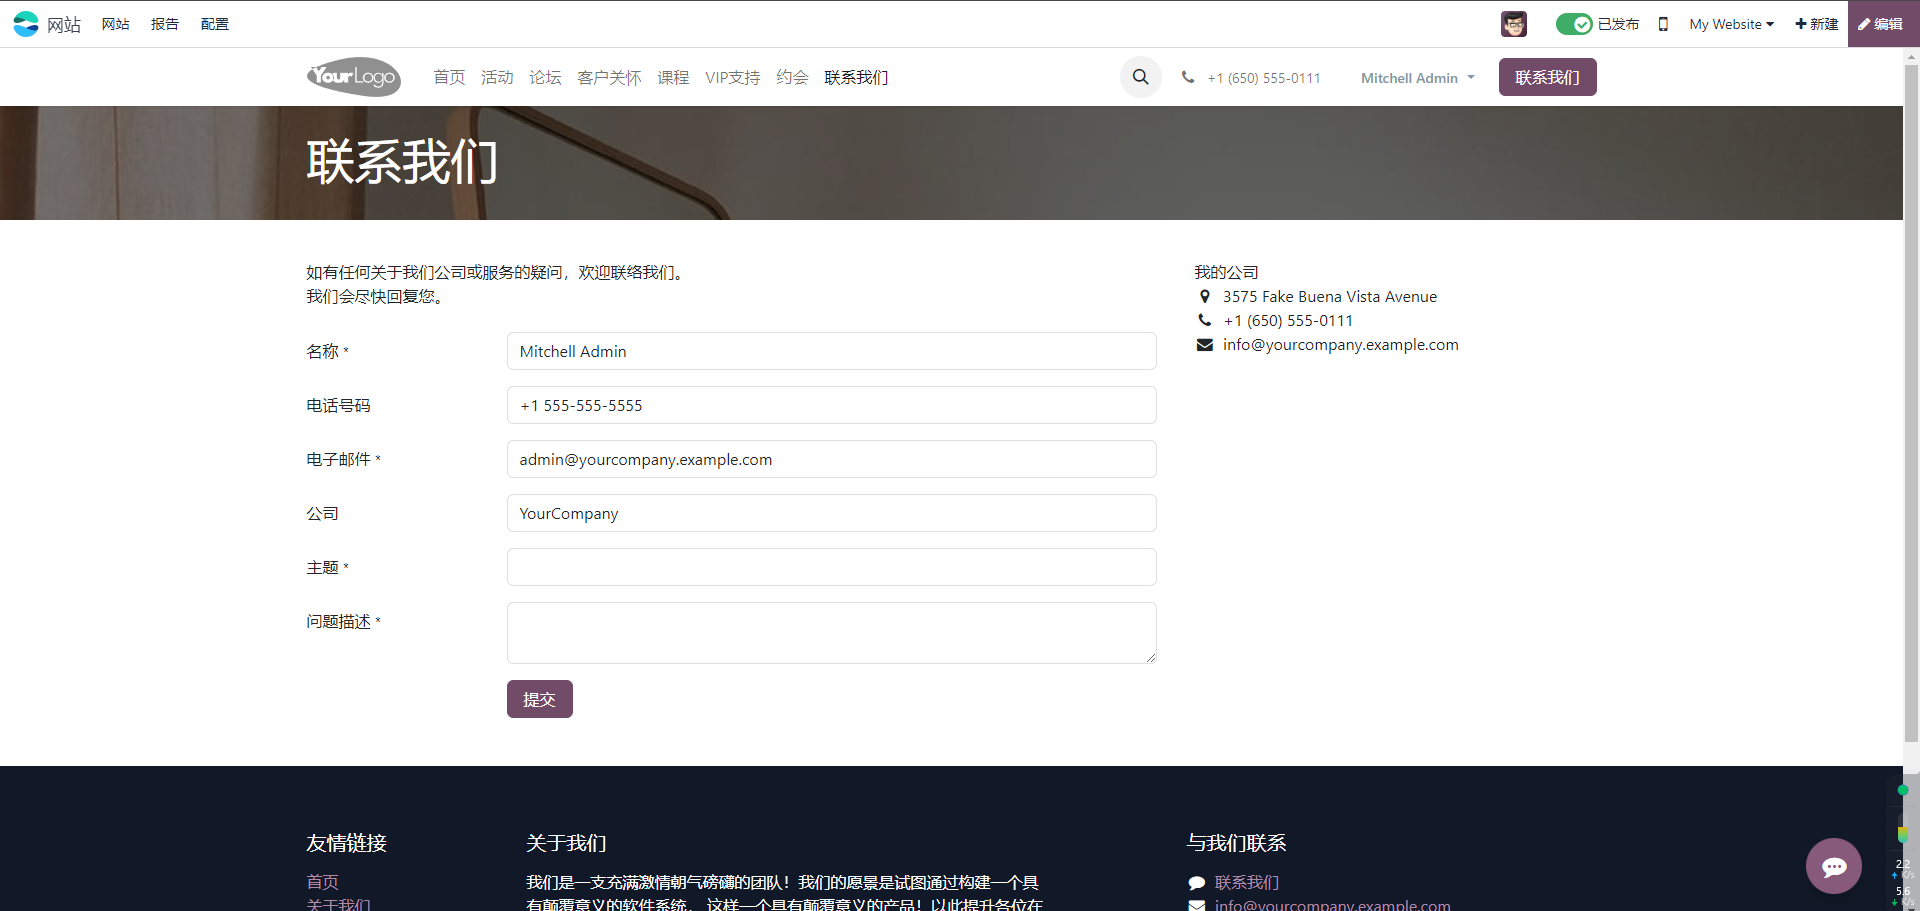The height and width of the screenshot is (911, 1920).
Task: Click the purple 联系我们 header button
Action: coord(1547,77)
